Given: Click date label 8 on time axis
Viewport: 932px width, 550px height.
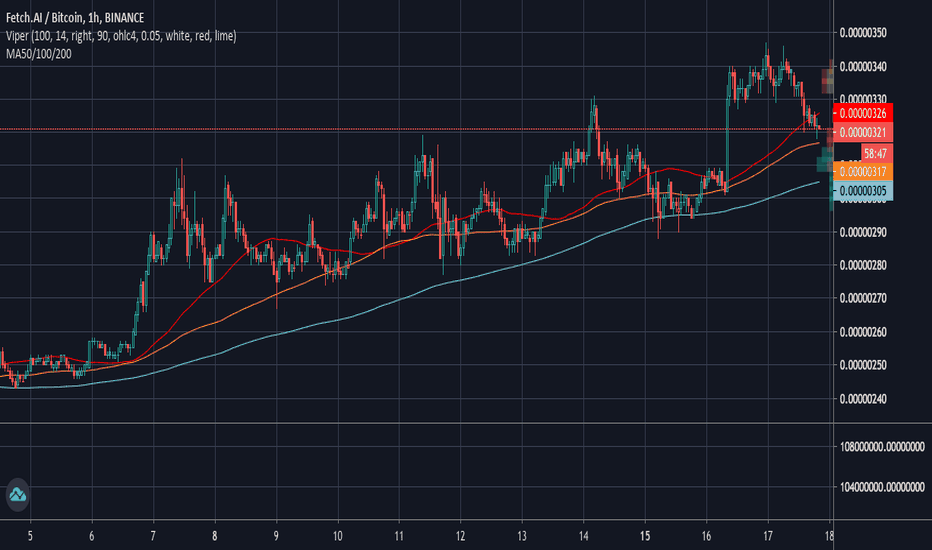Looking at the screenshot, I should pos(215,536).
